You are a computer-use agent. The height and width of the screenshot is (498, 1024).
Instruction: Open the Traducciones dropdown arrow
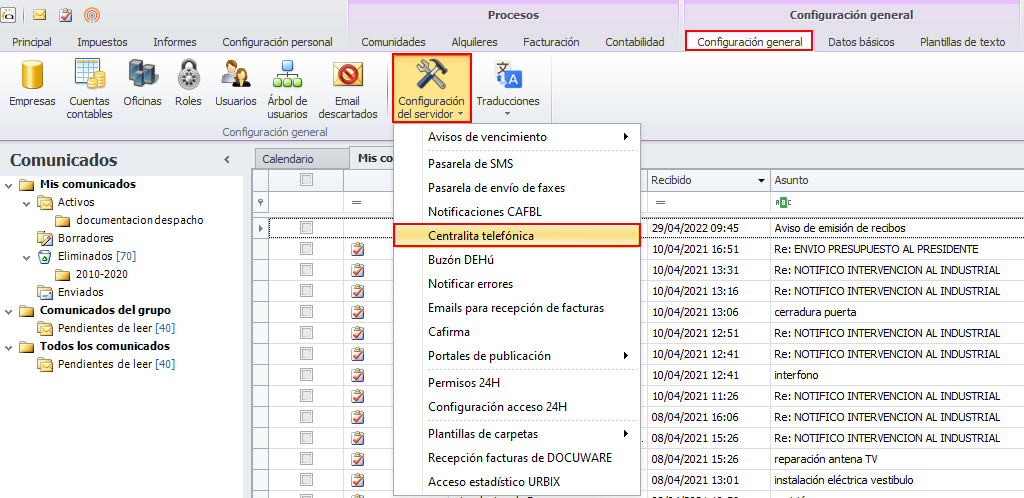(x=507, y=114)
